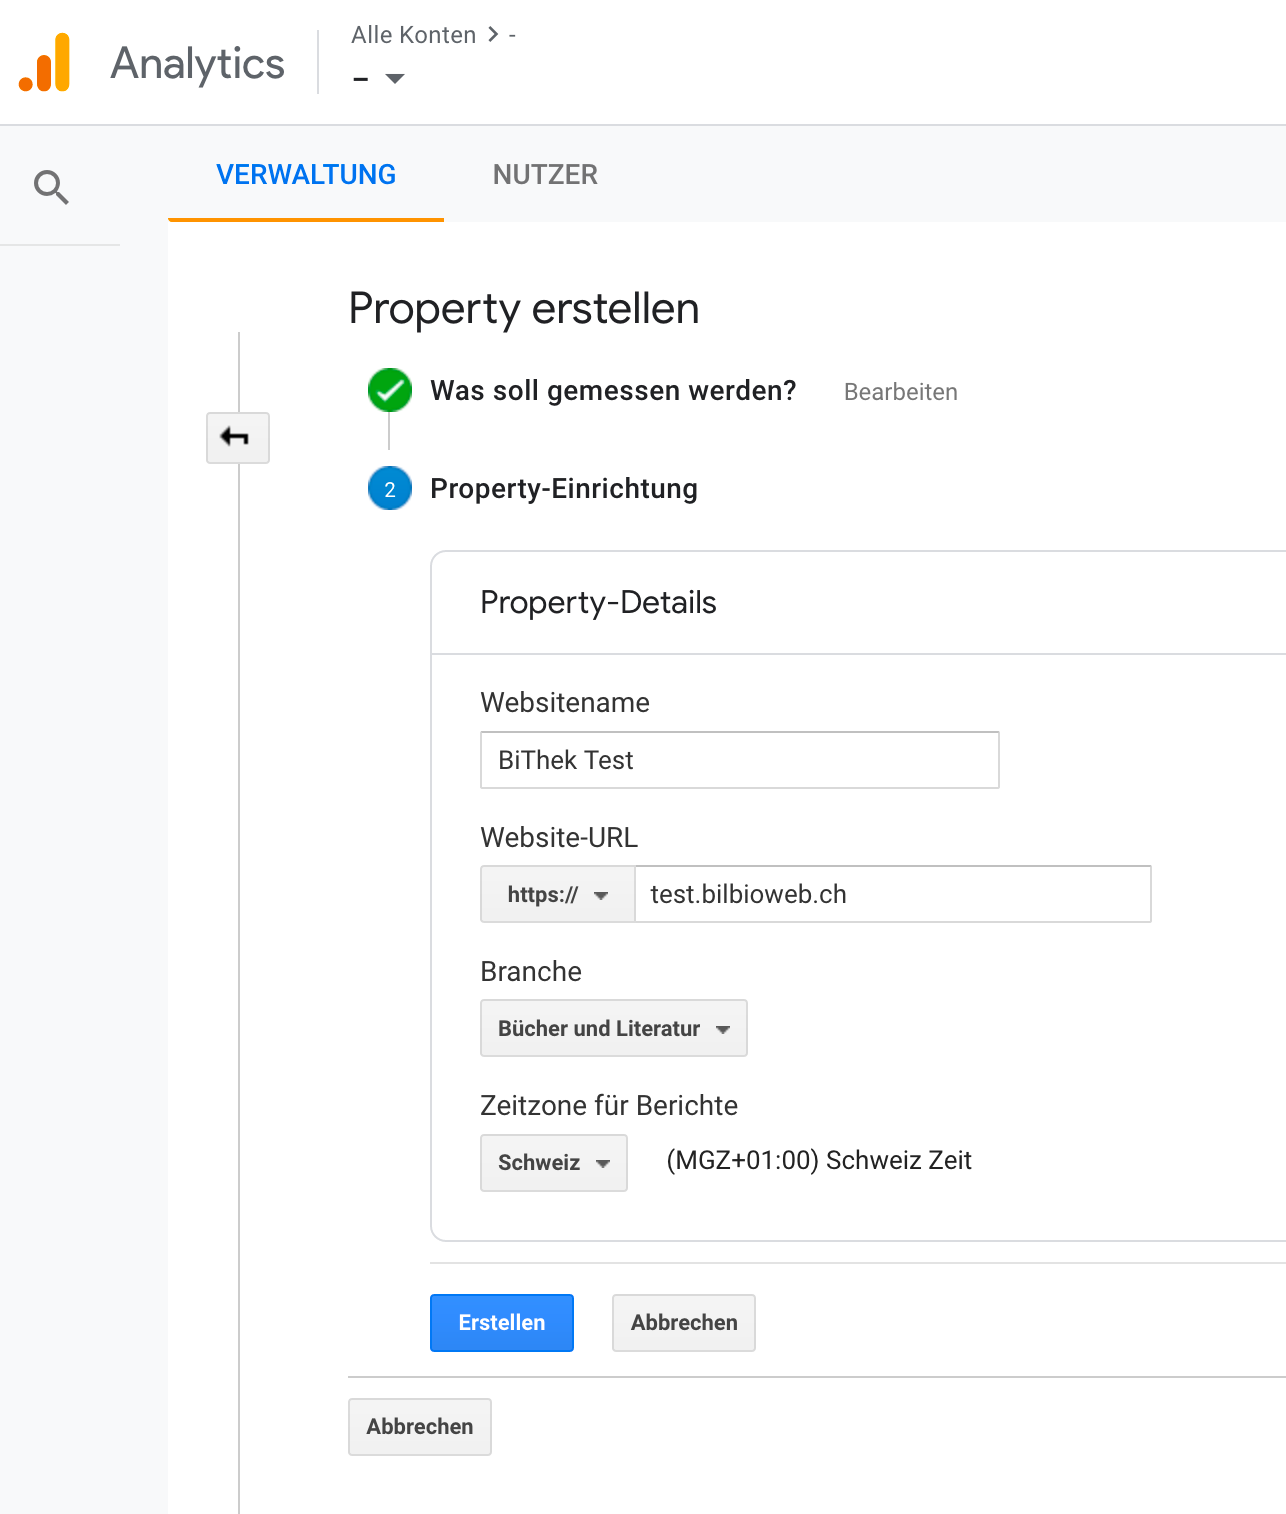Click the chevron next to Alle Konten

(x=493, y=35)
